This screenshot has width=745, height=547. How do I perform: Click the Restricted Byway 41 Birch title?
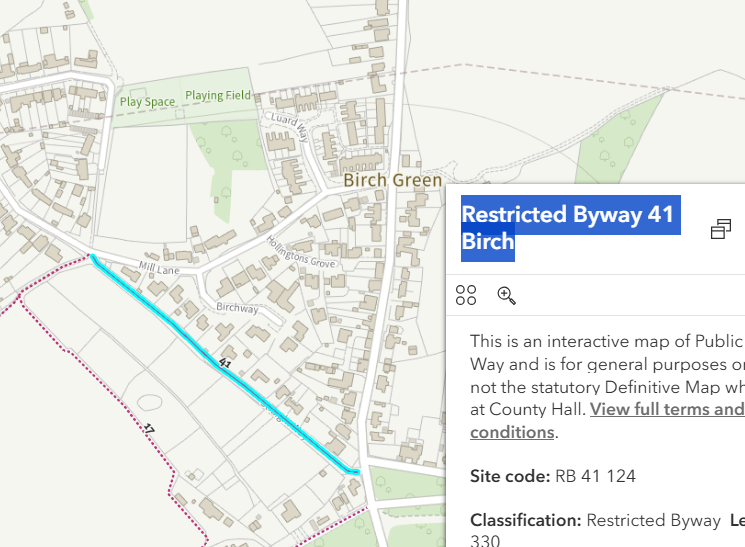[x=568, y=228]
